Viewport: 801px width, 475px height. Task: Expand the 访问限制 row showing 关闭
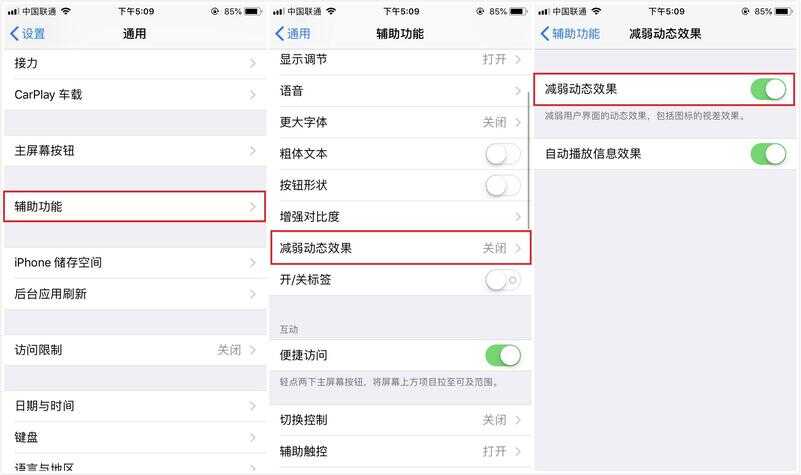click(x=135, y=350)
